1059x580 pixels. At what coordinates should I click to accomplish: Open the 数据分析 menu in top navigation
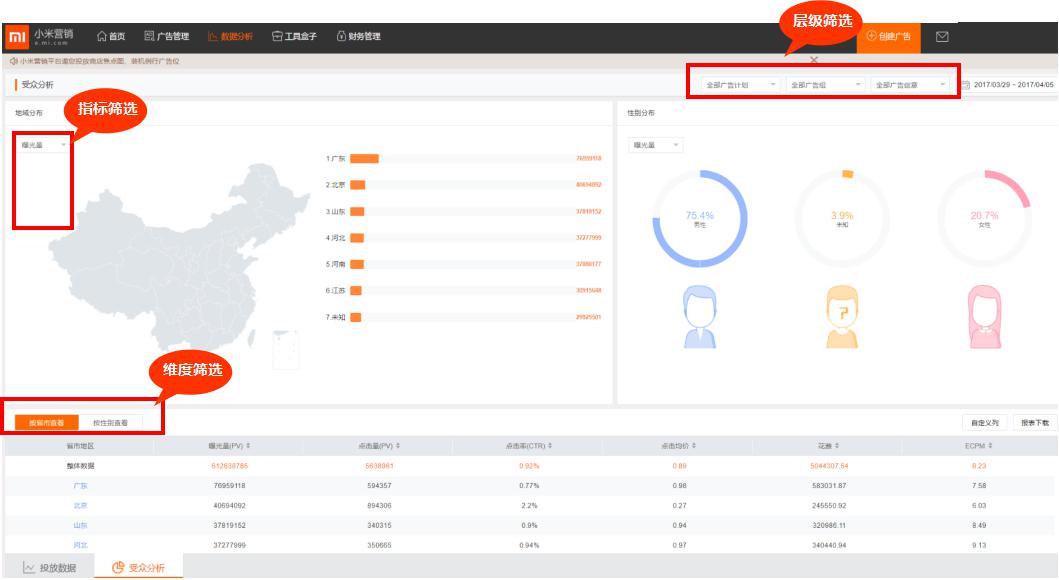[230, 37]
